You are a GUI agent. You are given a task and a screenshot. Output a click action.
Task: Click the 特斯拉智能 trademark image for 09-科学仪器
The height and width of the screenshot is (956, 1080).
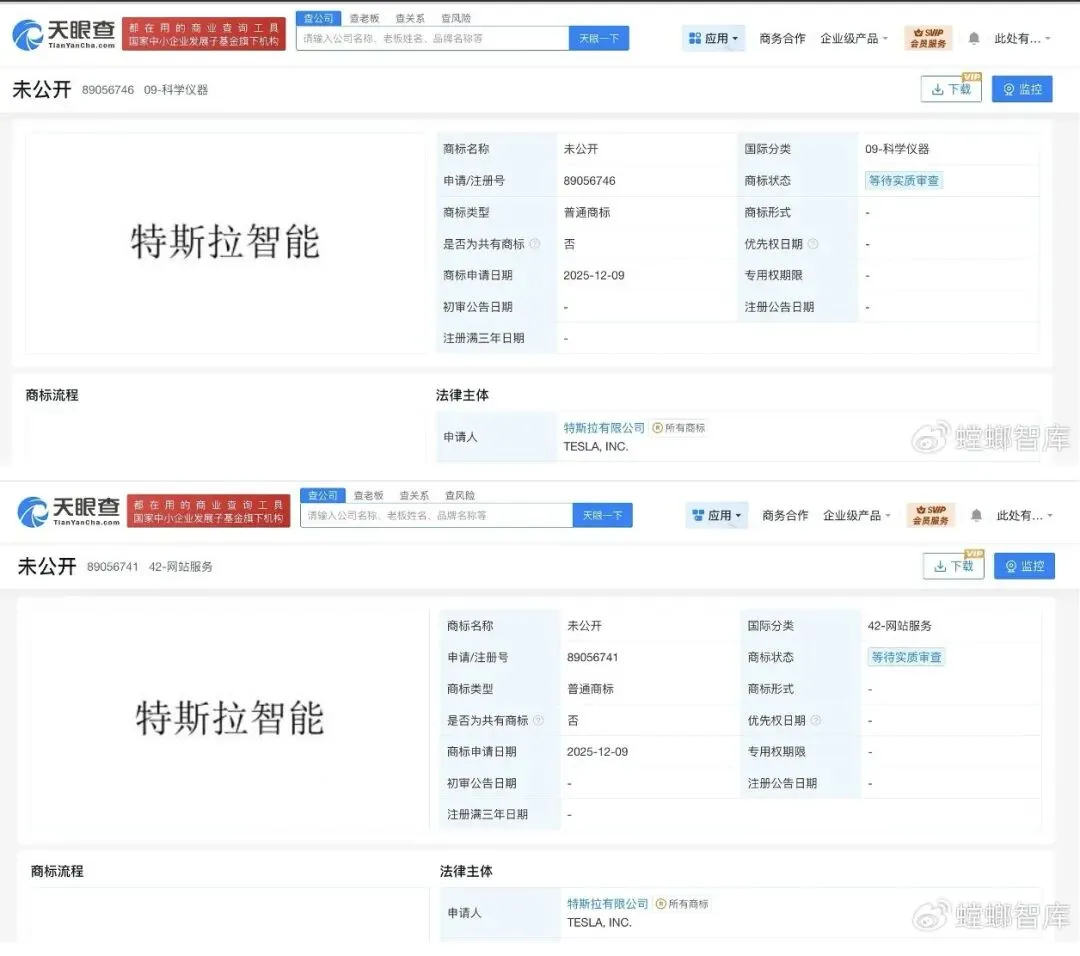(x=225, y=242)
